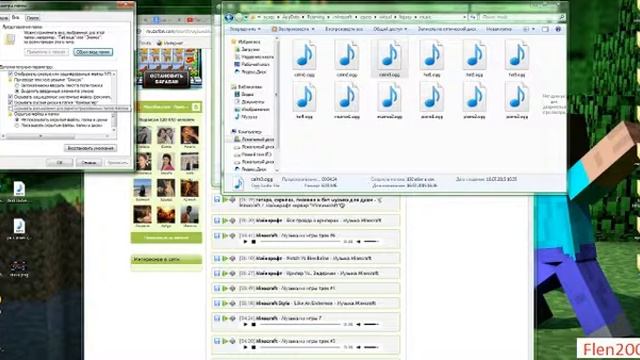Select 'highlight typed item in list' radio option

pos(17,91)
